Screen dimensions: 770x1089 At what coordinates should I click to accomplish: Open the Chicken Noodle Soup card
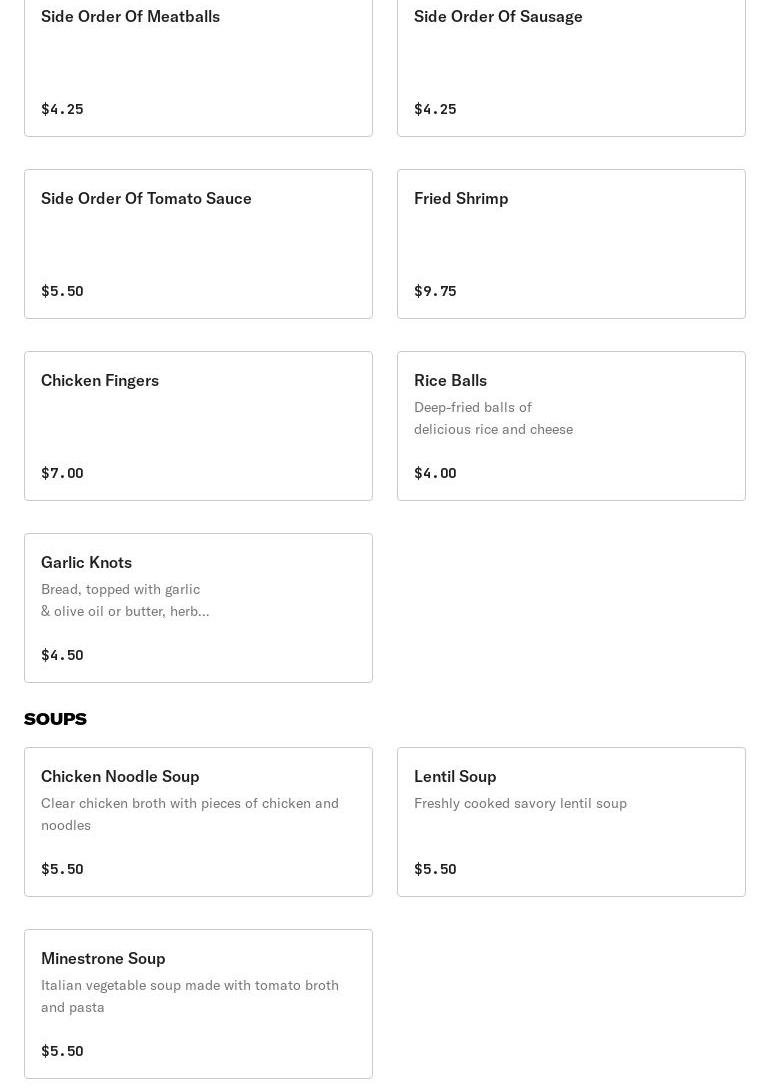198,822
